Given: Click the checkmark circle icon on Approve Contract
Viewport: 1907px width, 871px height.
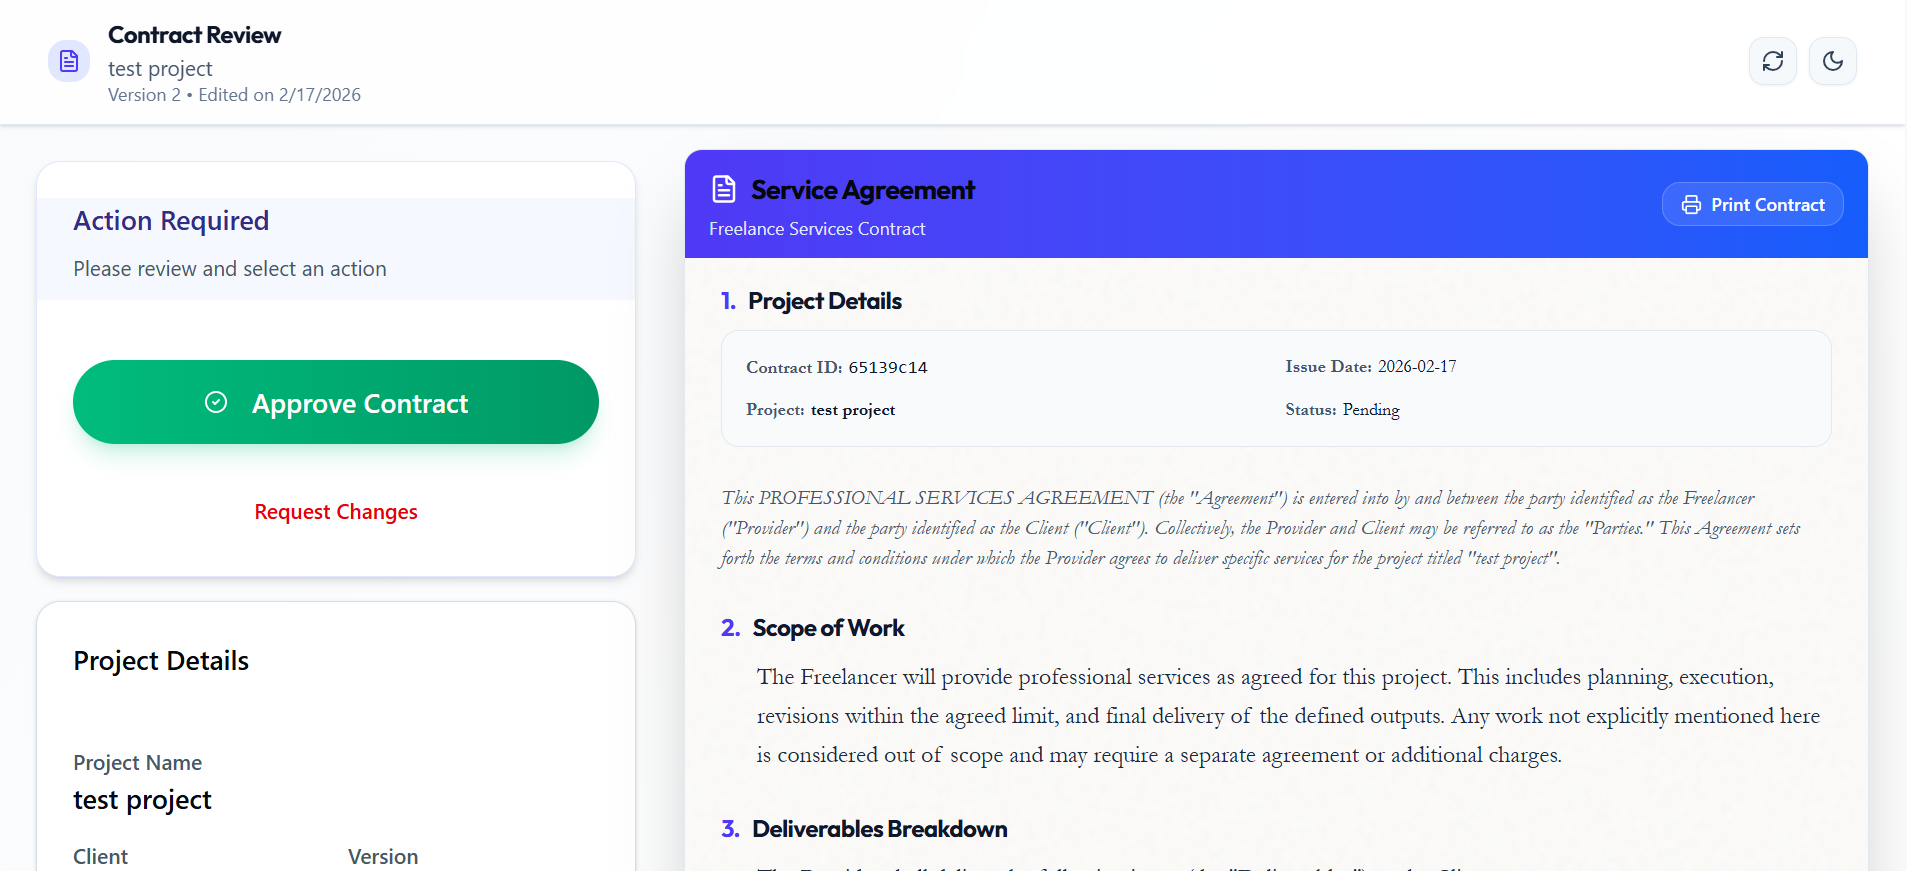Looking at the screenshot, I should click(x=216, y=402).
